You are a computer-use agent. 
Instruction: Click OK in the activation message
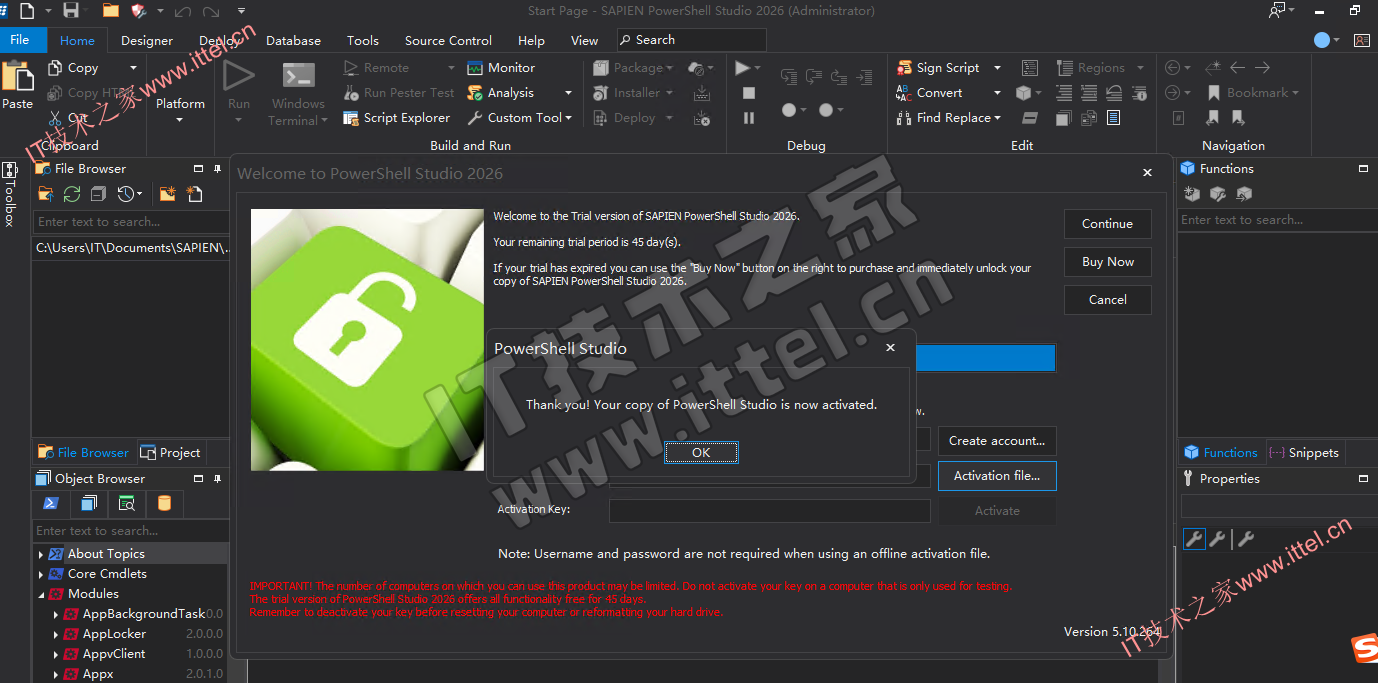tap(701, 453)
